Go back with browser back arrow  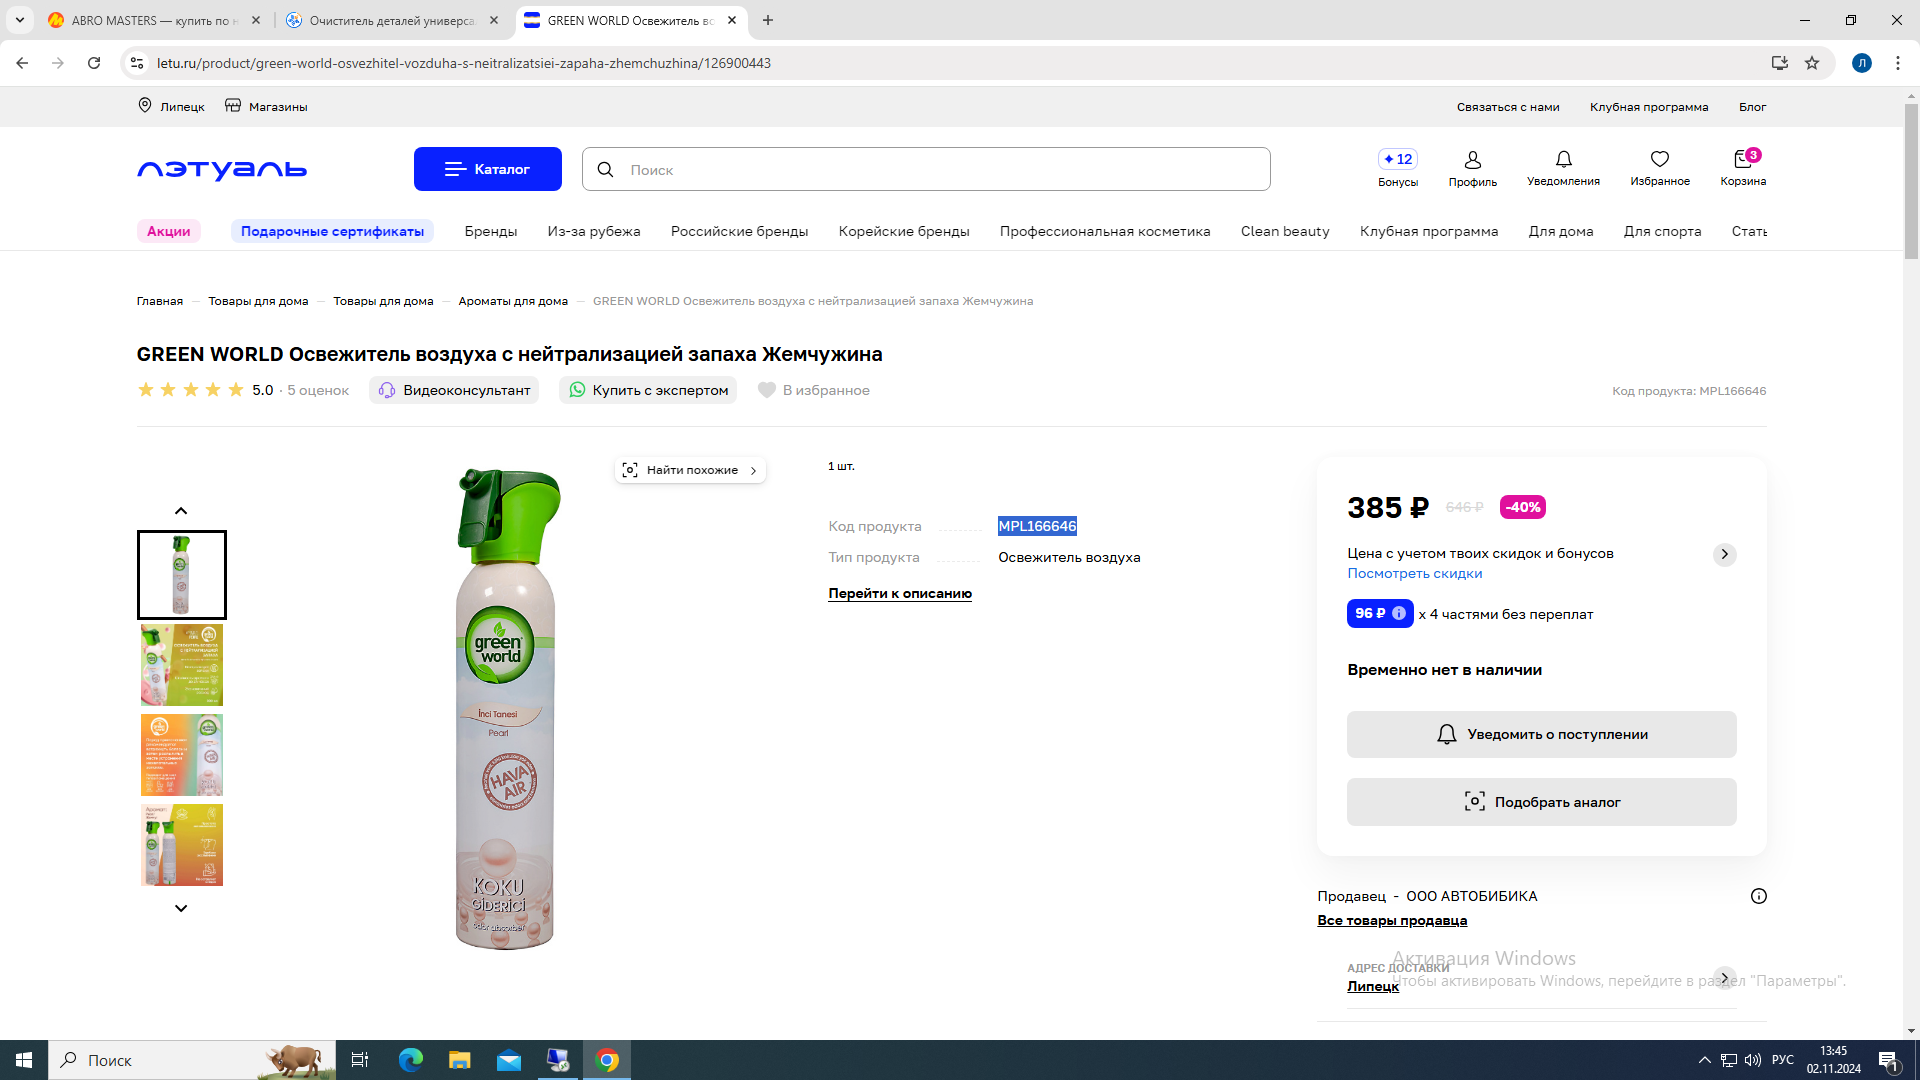(x=22, y=63)
